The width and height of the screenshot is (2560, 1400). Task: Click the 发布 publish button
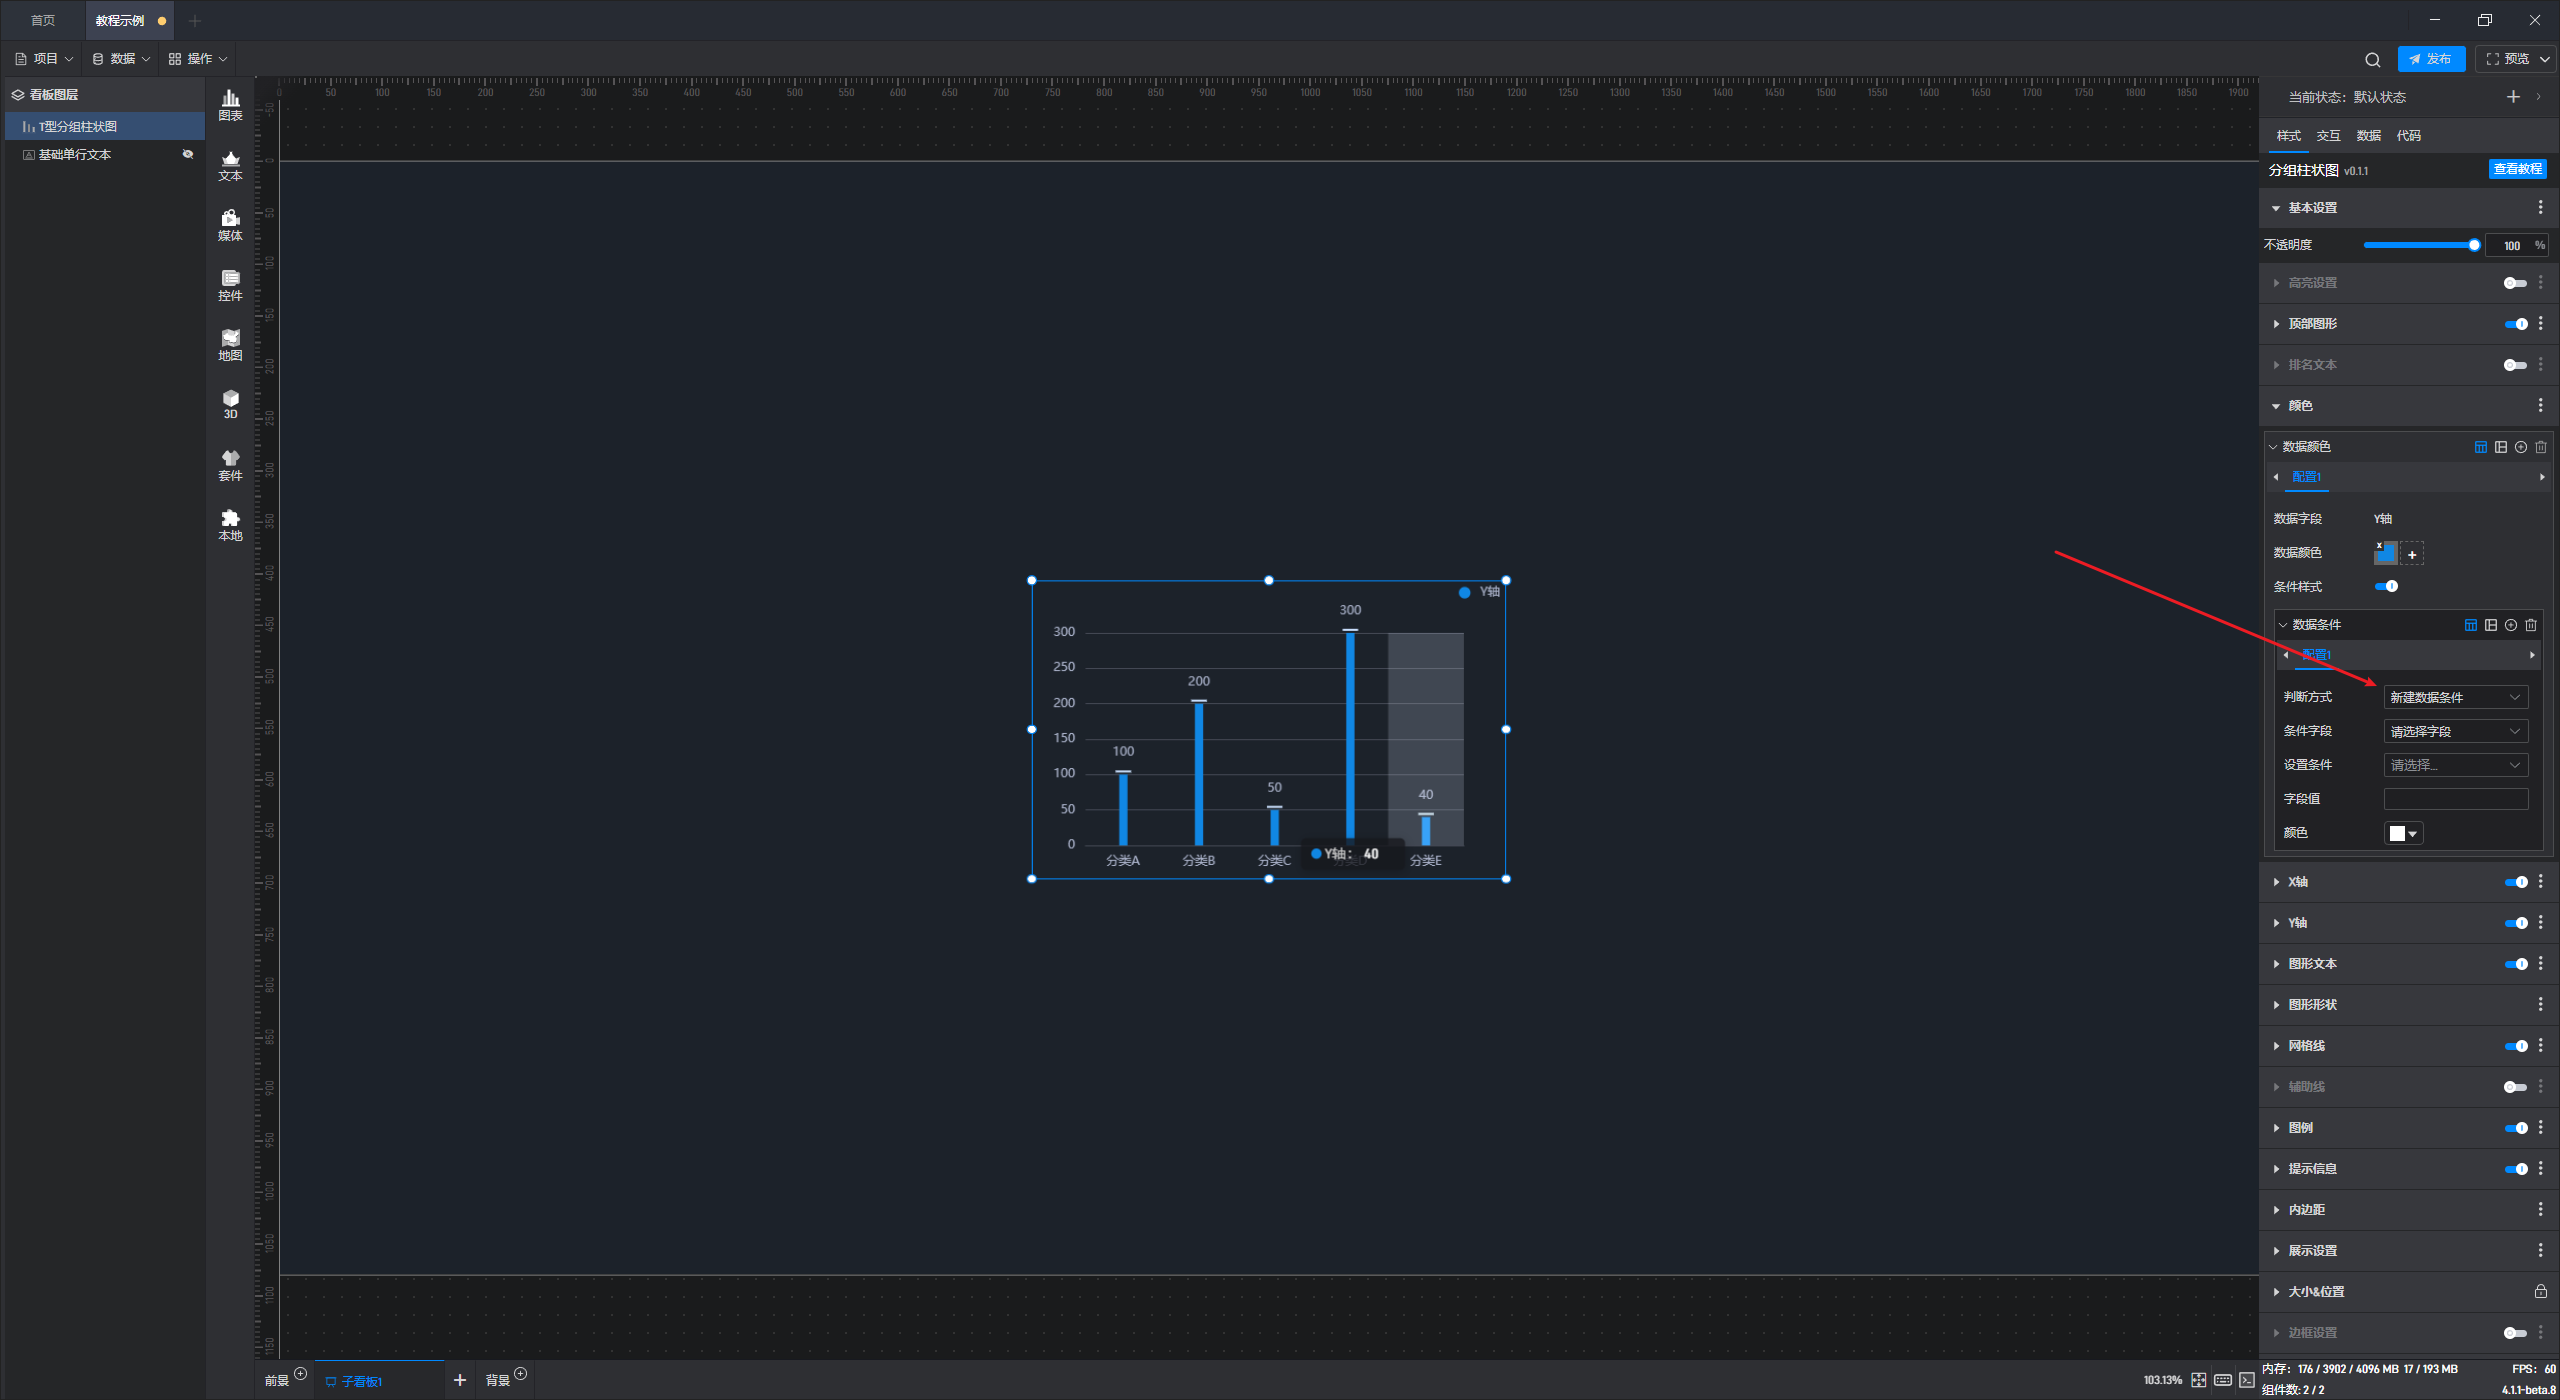click(2431, 59)
